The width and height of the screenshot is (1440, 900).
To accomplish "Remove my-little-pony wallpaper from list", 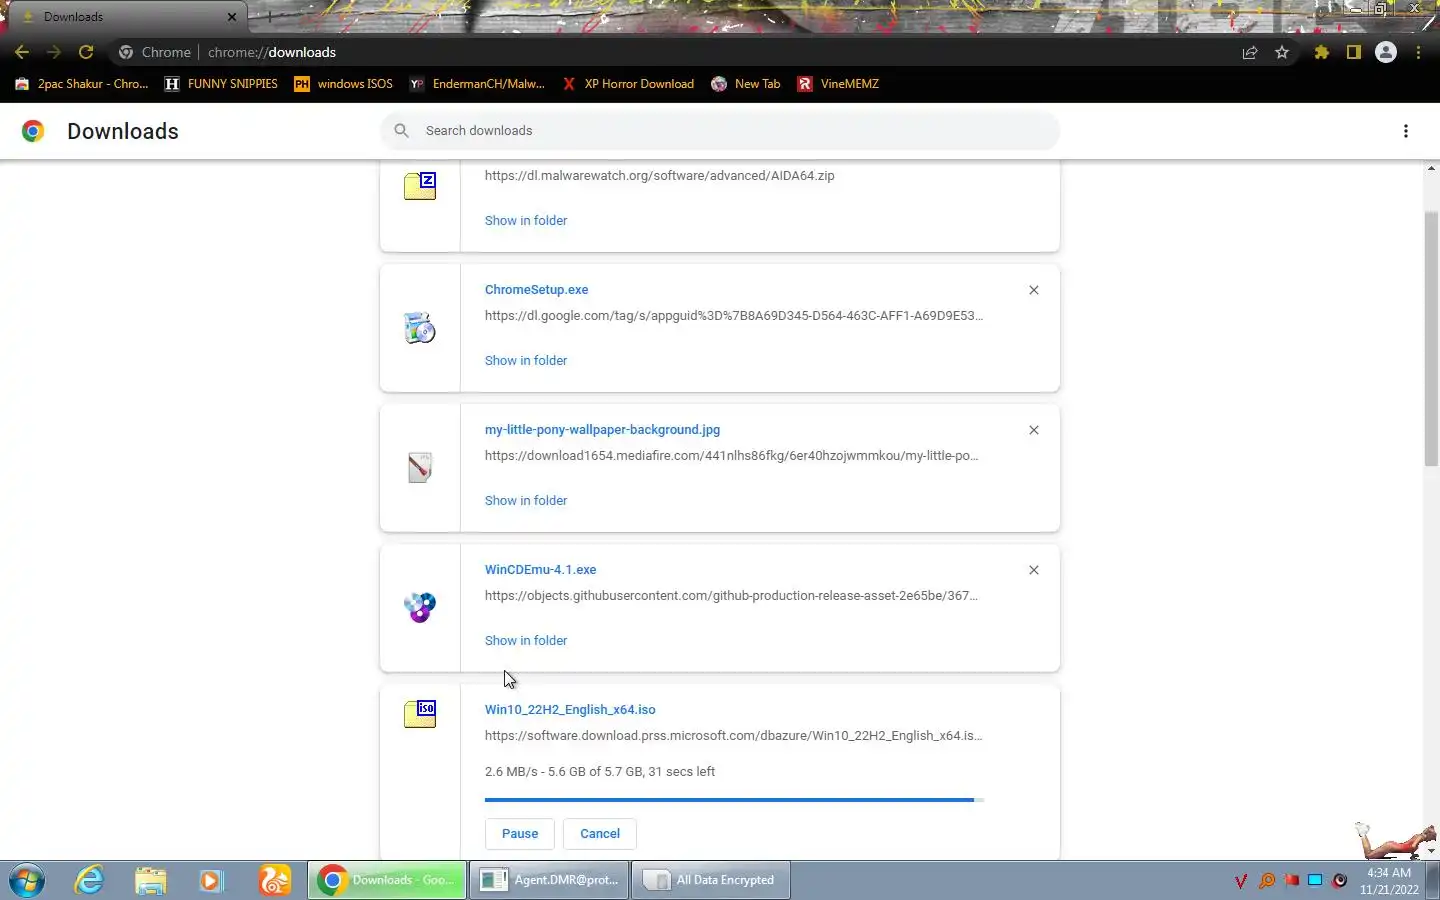I will 1034,430.
